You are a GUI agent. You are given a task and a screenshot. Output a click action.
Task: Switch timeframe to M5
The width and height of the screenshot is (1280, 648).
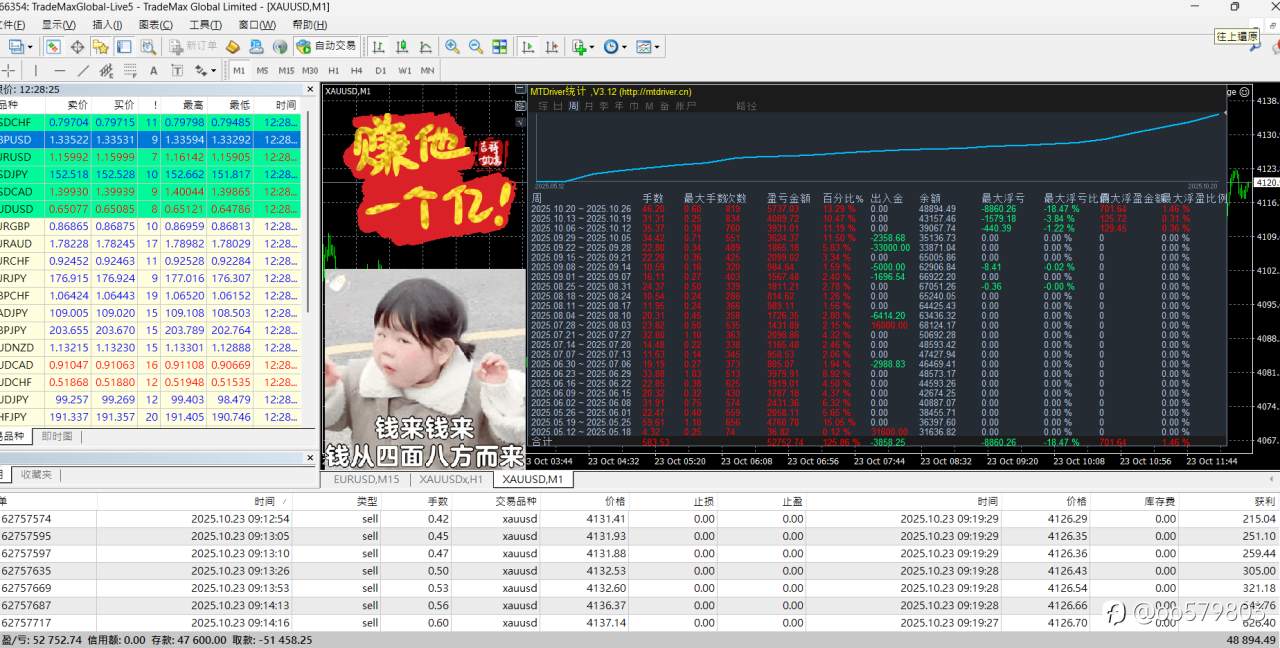(262, 70)
